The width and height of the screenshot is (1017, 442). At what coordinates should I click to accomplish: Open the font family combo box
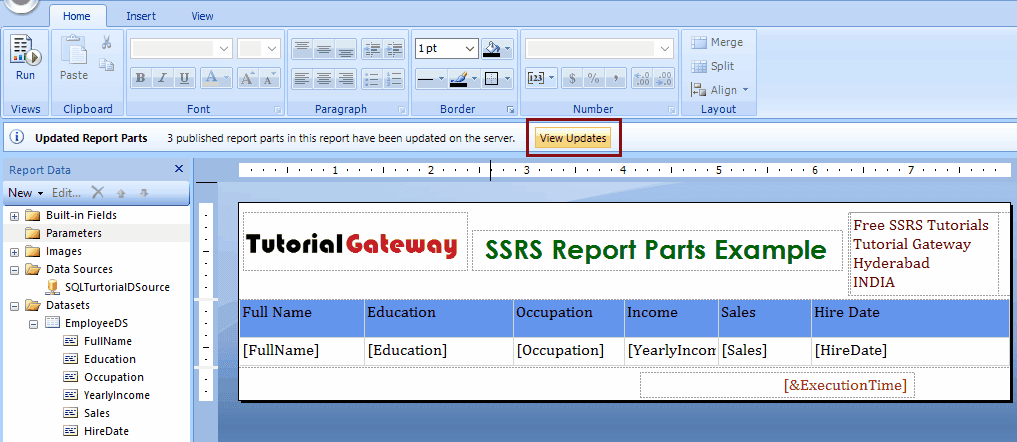click(x=181, y=48)
